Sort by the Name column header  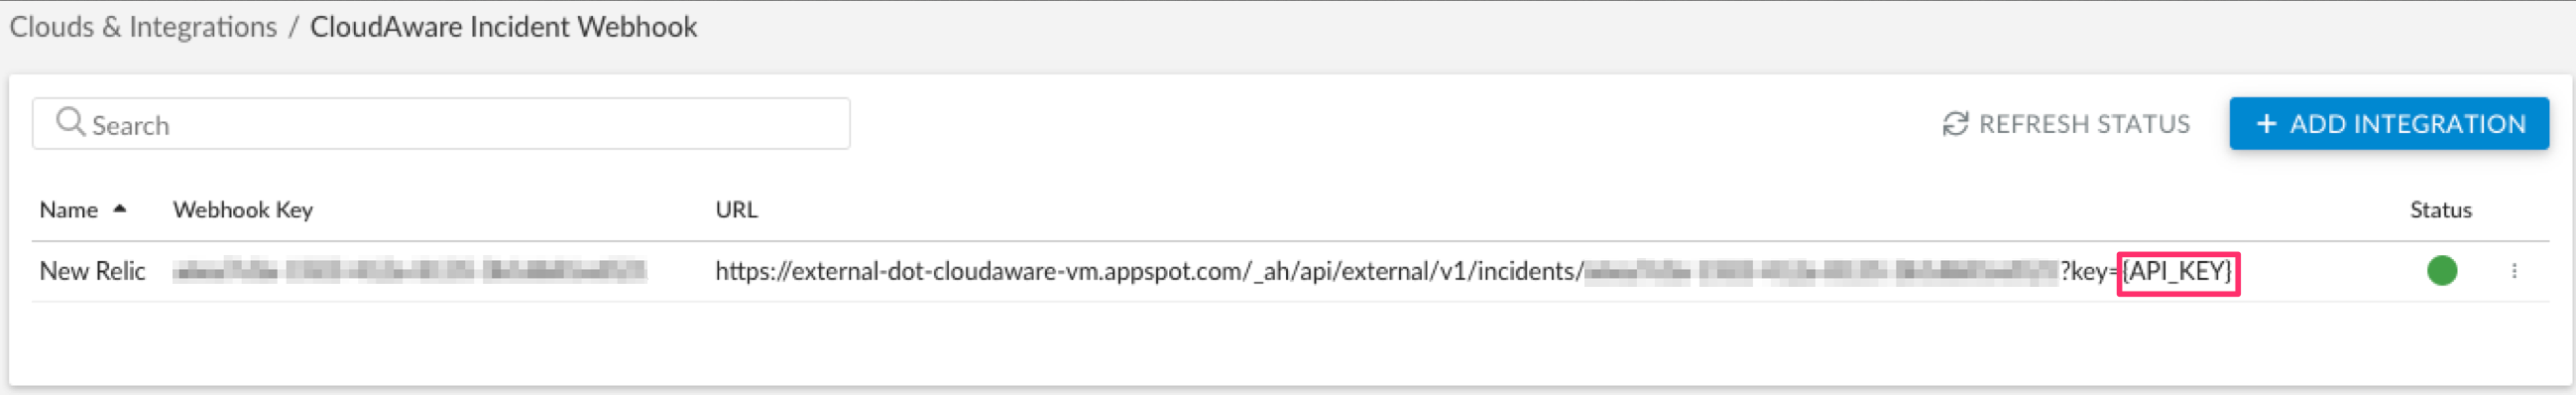pos(69,210)
